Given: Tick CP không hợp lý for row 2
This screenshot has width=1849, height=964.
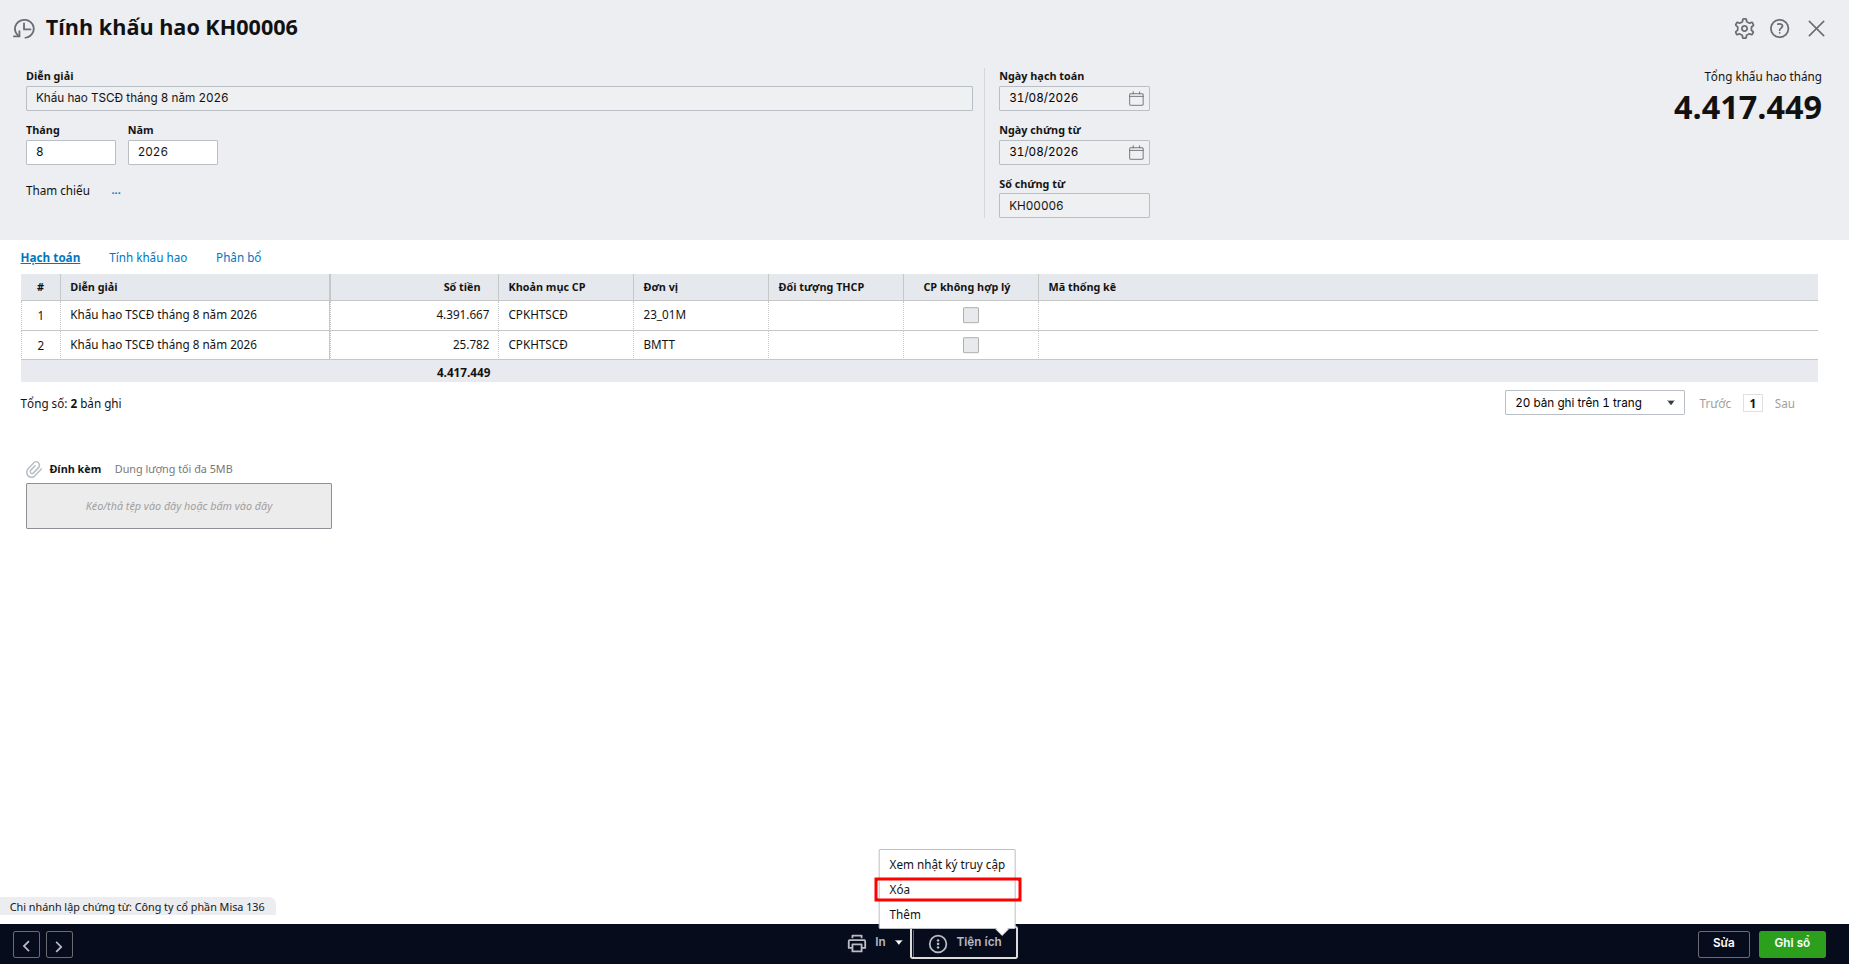Looking at the screenshot, I should click(971, 345).
